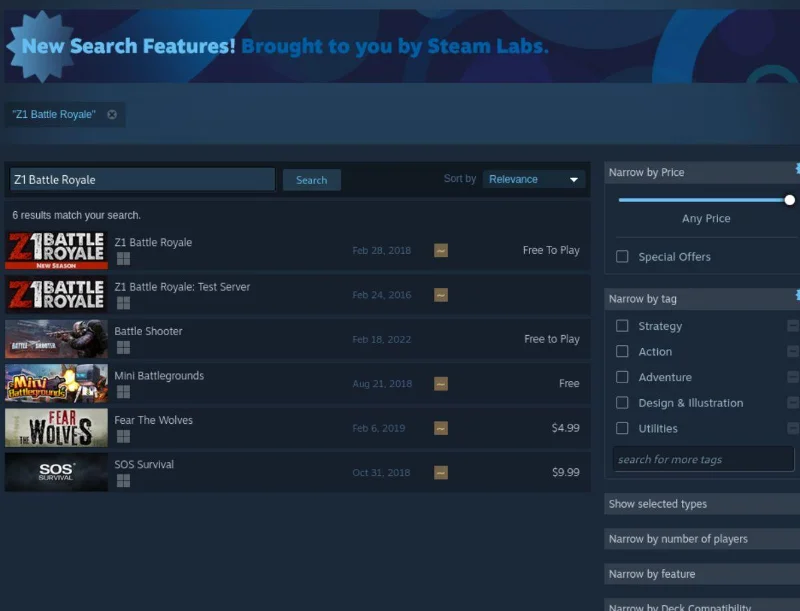
Task: Open the Sort by Relevance dropdown
Action: pyautogui.click(x=533, y=180)
